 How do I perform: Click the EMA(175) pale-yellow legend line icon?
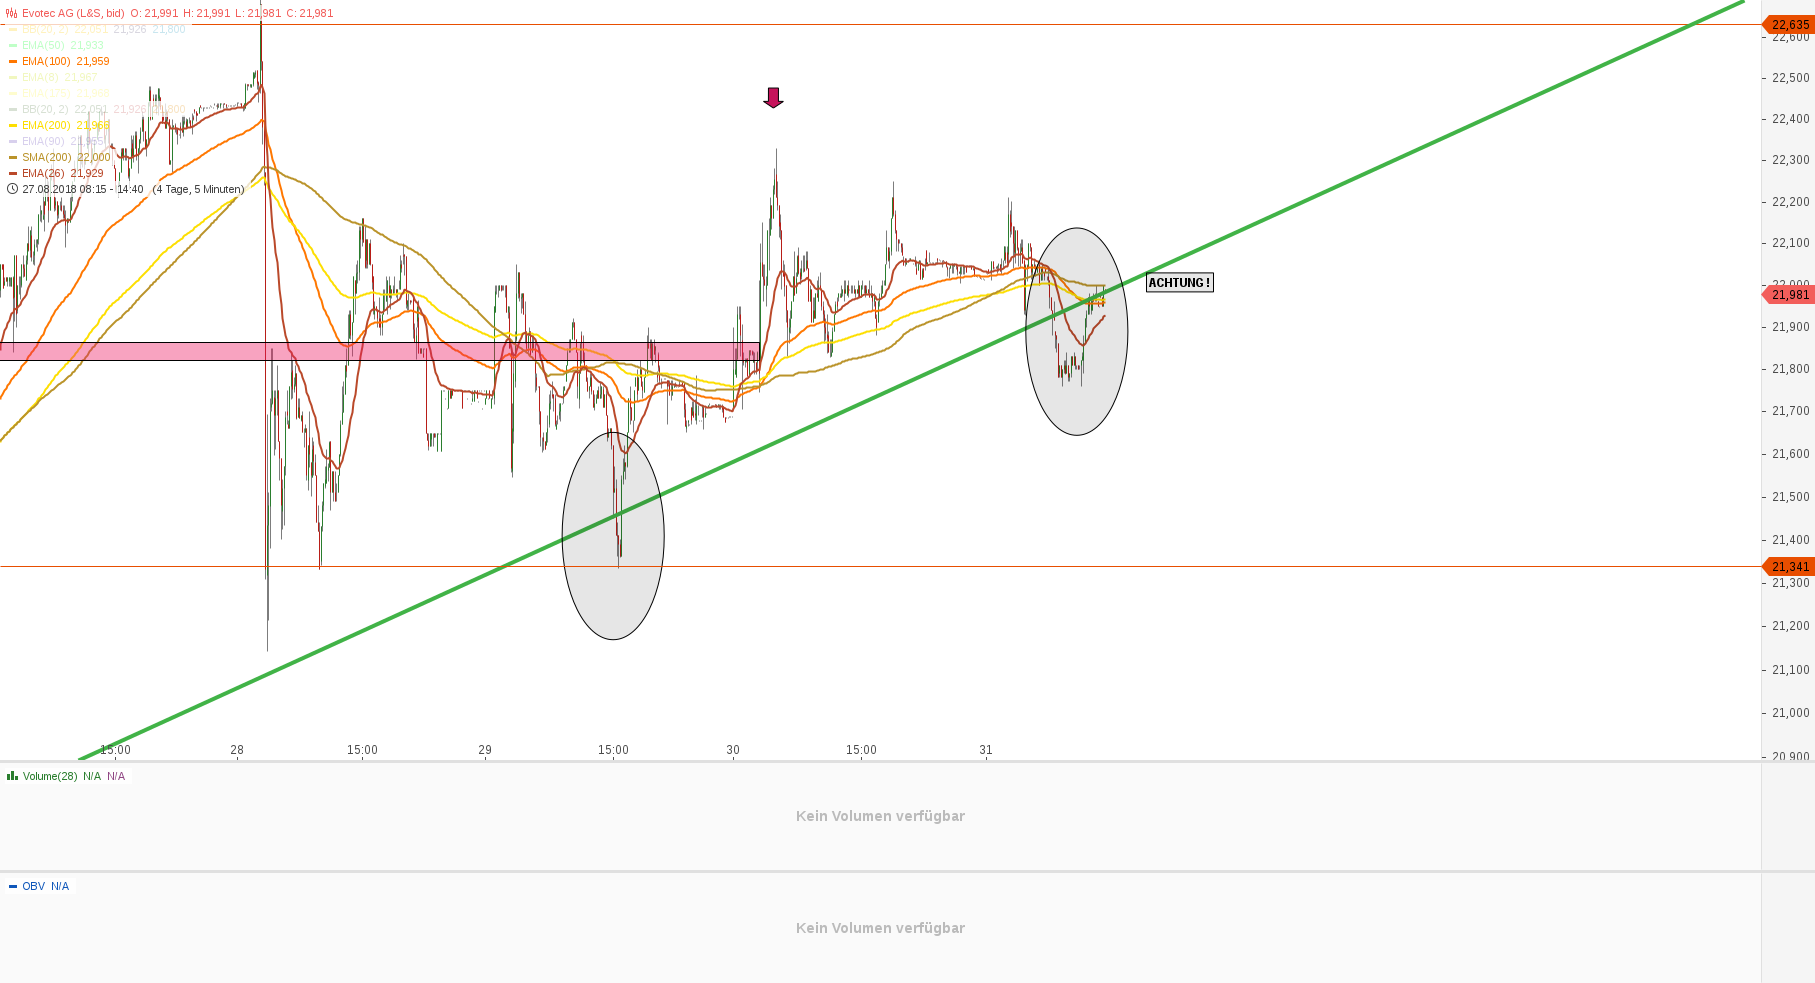pos(11,92)
